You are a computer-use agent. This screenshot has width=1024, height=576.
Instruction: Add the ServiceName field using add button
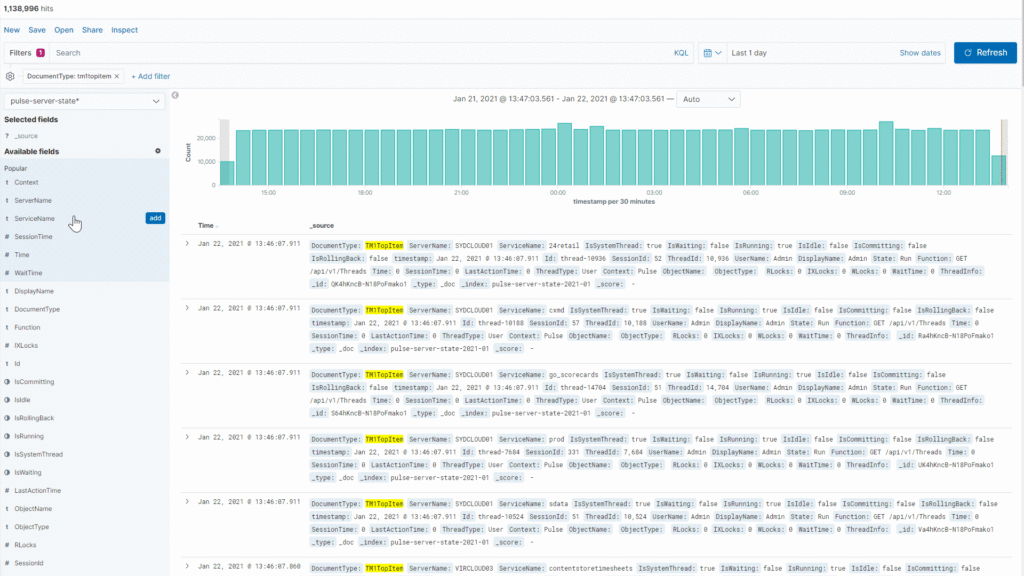(x=155, y=218)
